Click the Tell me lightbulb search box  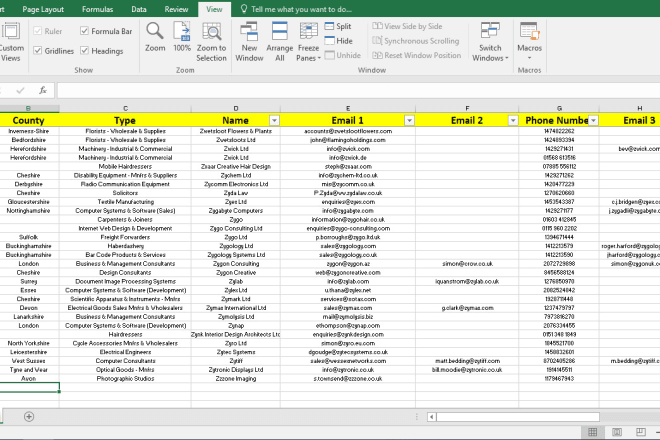coord(296,9)
